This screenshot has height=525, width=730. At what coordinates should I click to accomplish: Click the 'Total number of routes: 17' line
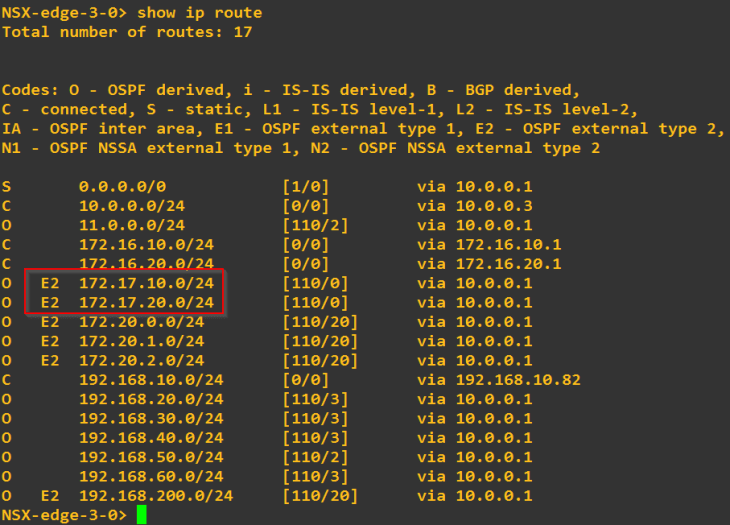[127, 32]
